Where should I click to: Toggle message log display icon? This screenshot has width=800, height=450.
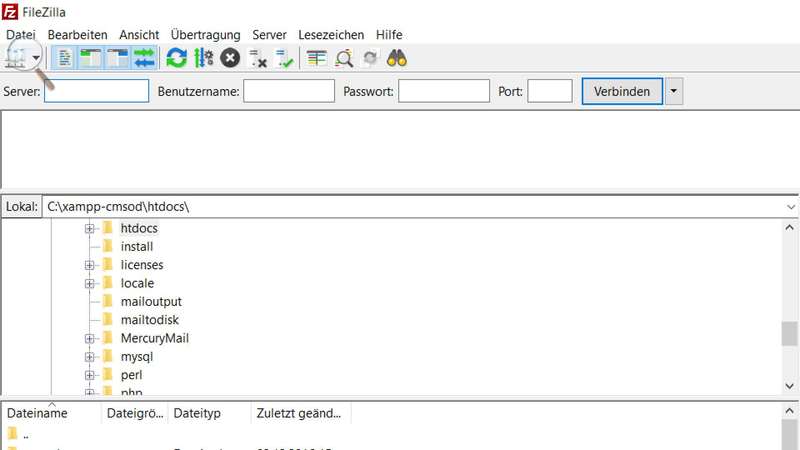point(65,58)
